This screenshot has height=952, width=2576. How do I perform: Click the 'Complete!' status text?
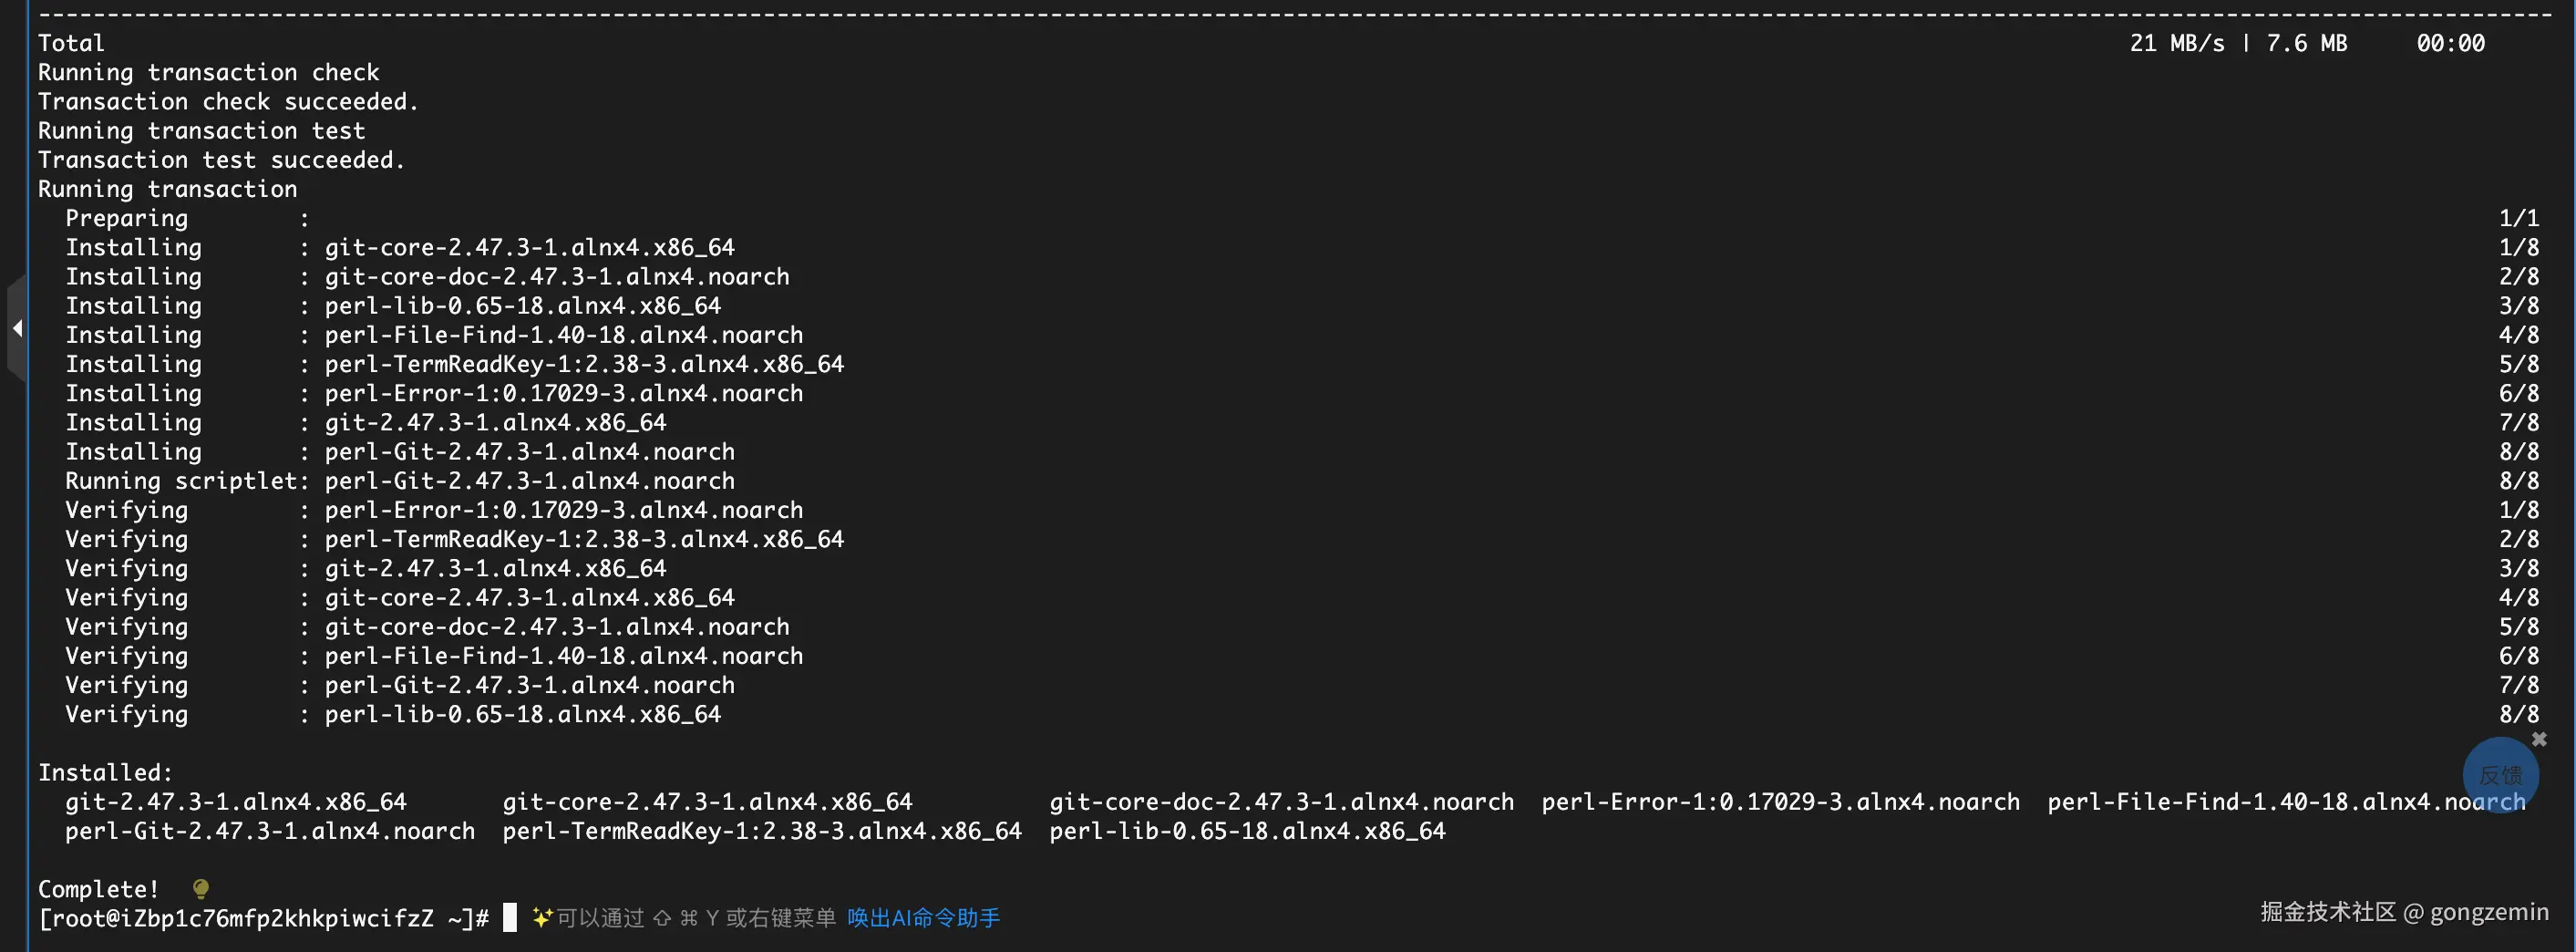98,889
